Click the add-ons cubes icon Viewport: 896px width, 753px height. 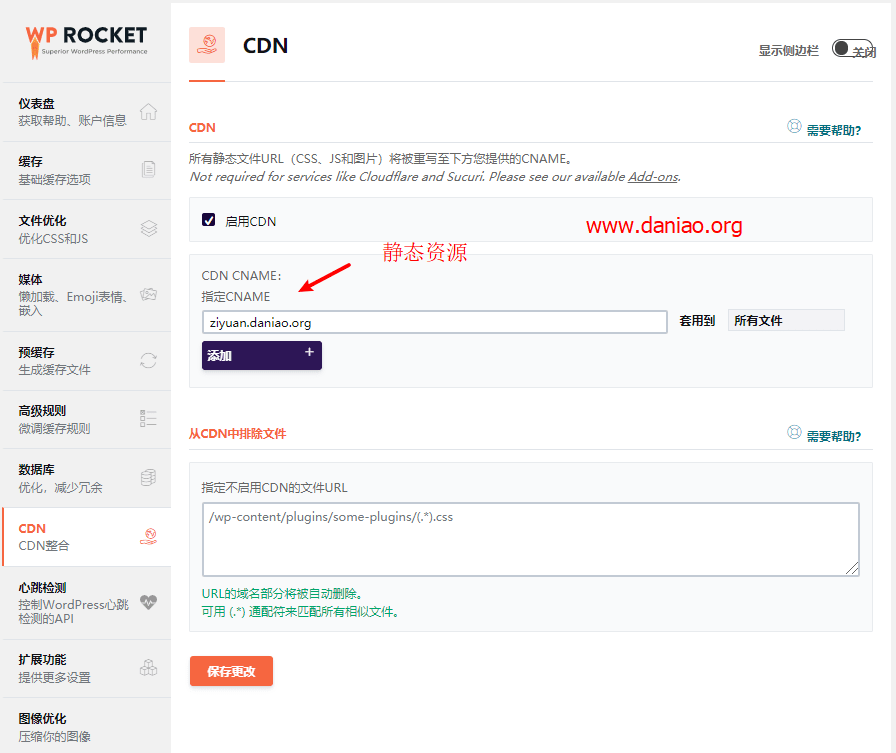tap(149, 668)
